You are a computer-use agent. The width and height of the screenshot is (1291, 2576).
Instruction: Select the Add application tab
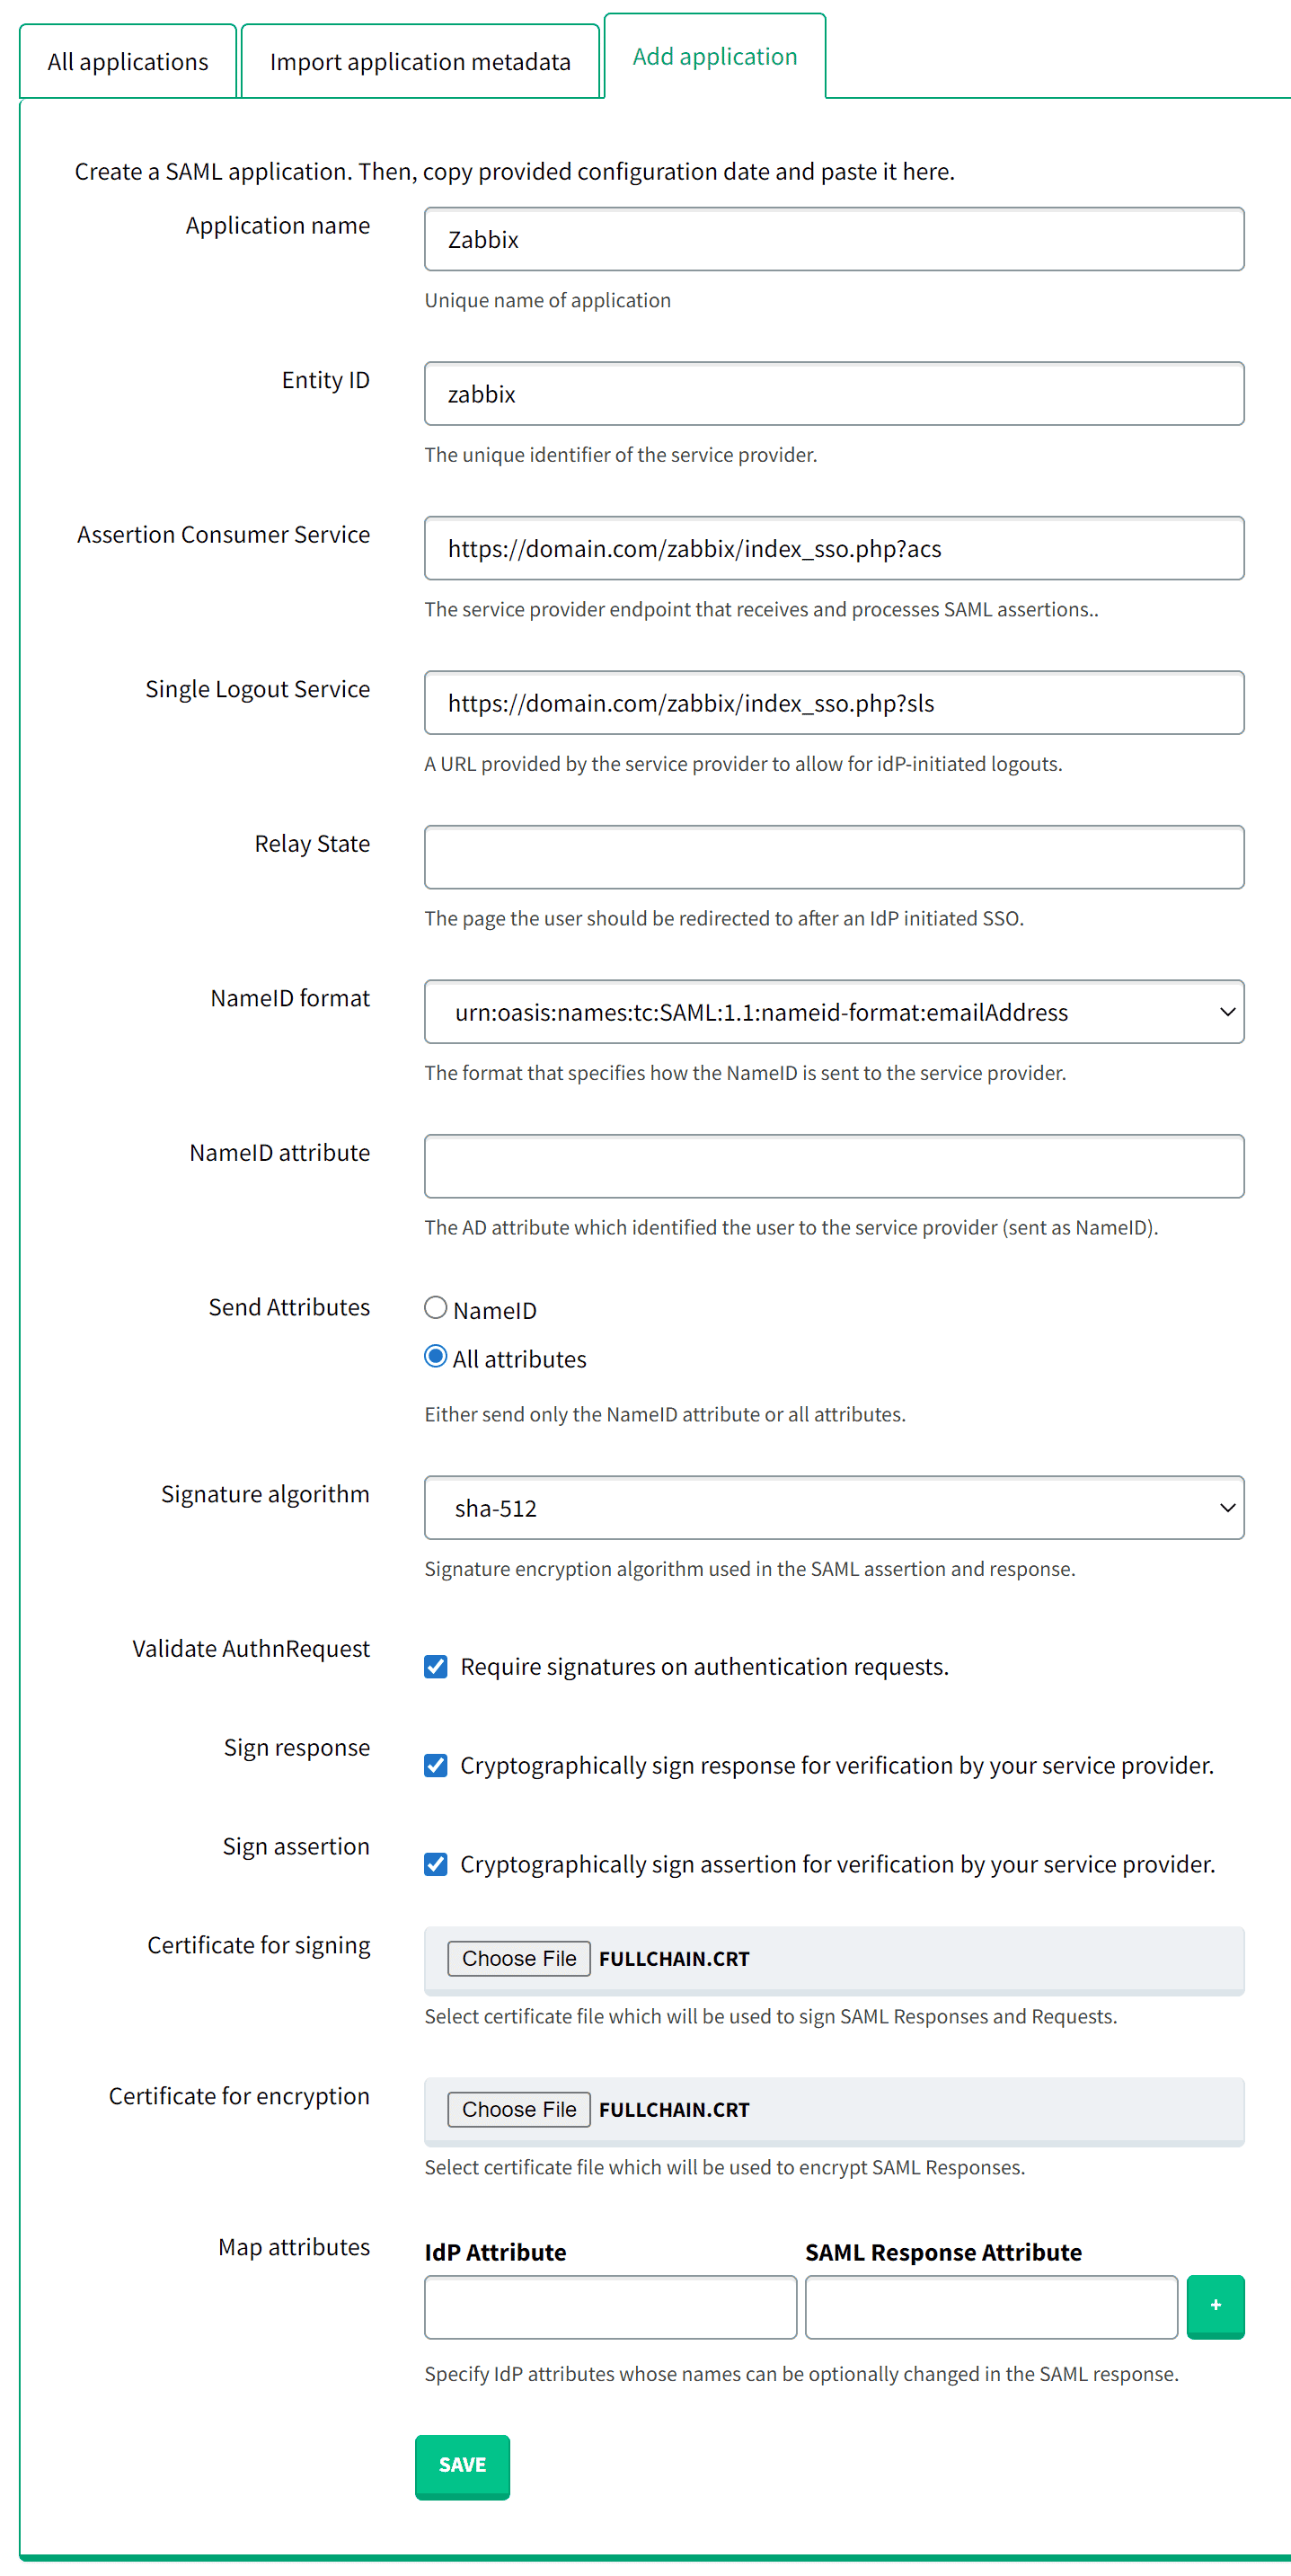[714, 57]
